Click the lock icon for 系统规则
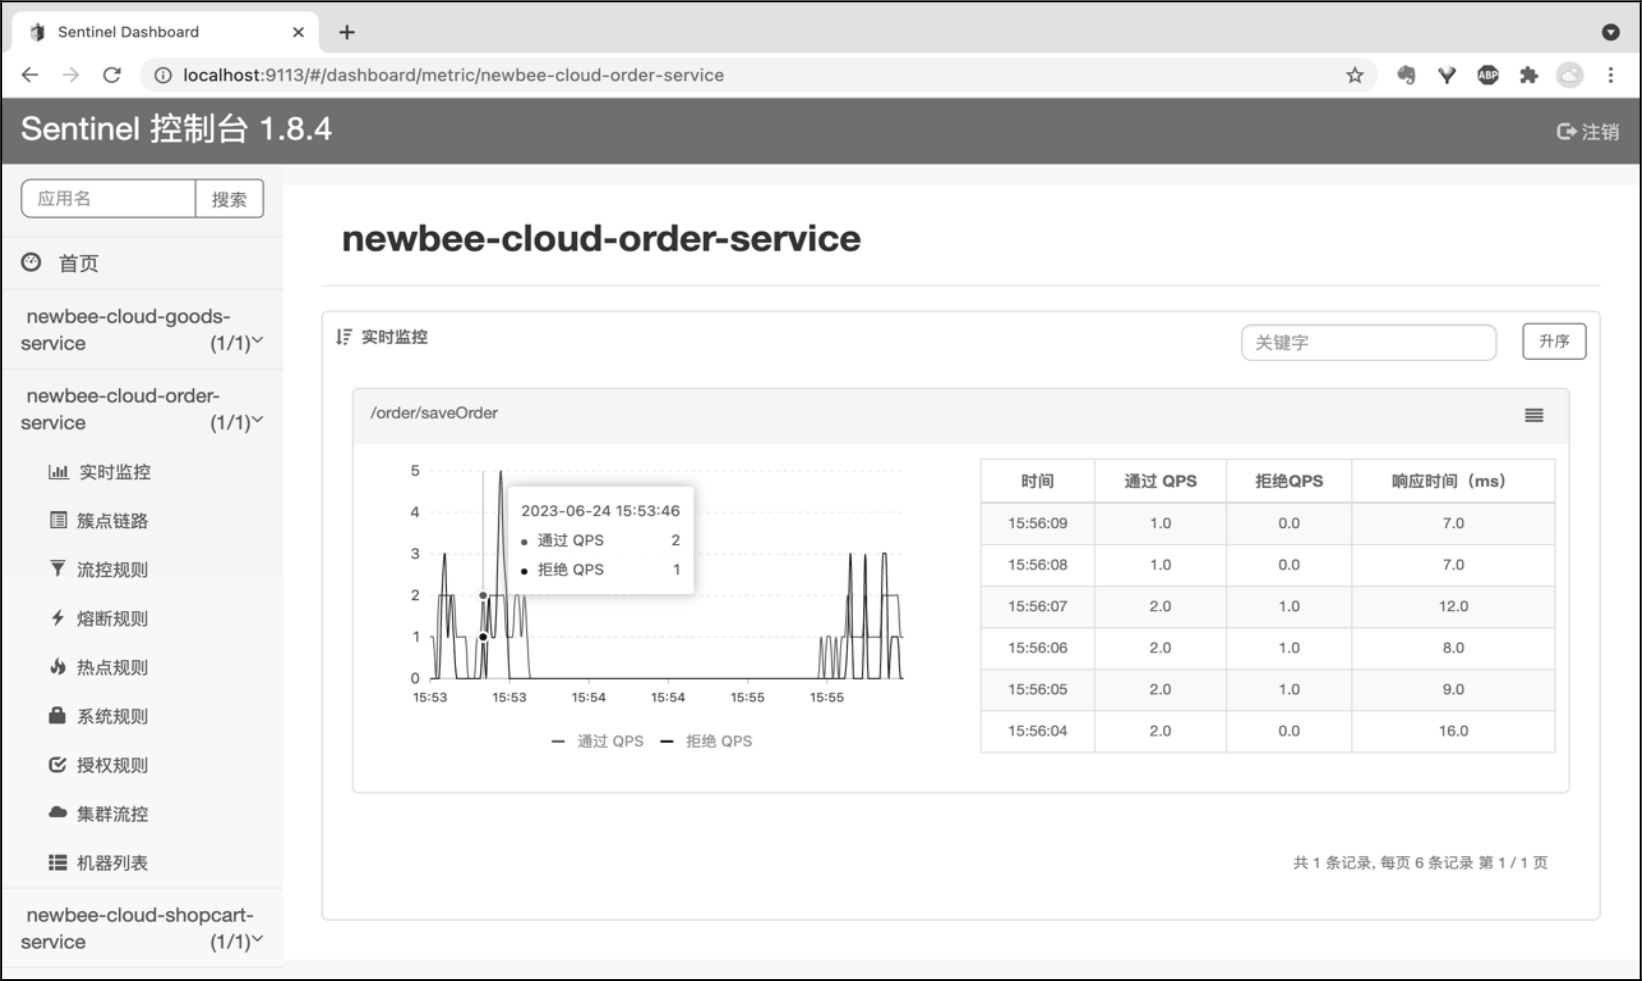The image size is (1642, 981). pyautogui.click(x=58, y=716)
